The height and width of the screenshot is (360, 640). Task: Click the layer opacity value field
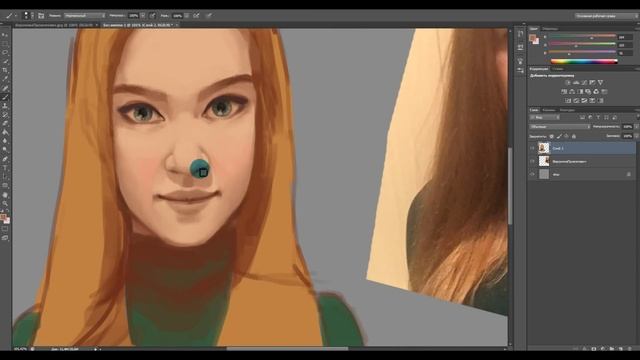[627, 127]
